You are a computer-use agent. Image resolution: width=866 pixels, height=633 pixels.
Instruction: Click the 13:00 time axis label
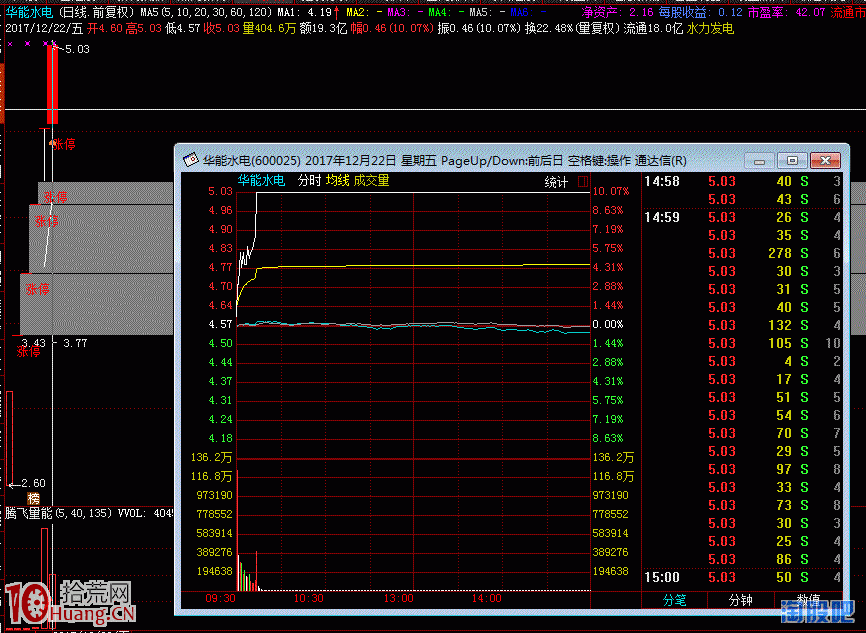(398, 598)
